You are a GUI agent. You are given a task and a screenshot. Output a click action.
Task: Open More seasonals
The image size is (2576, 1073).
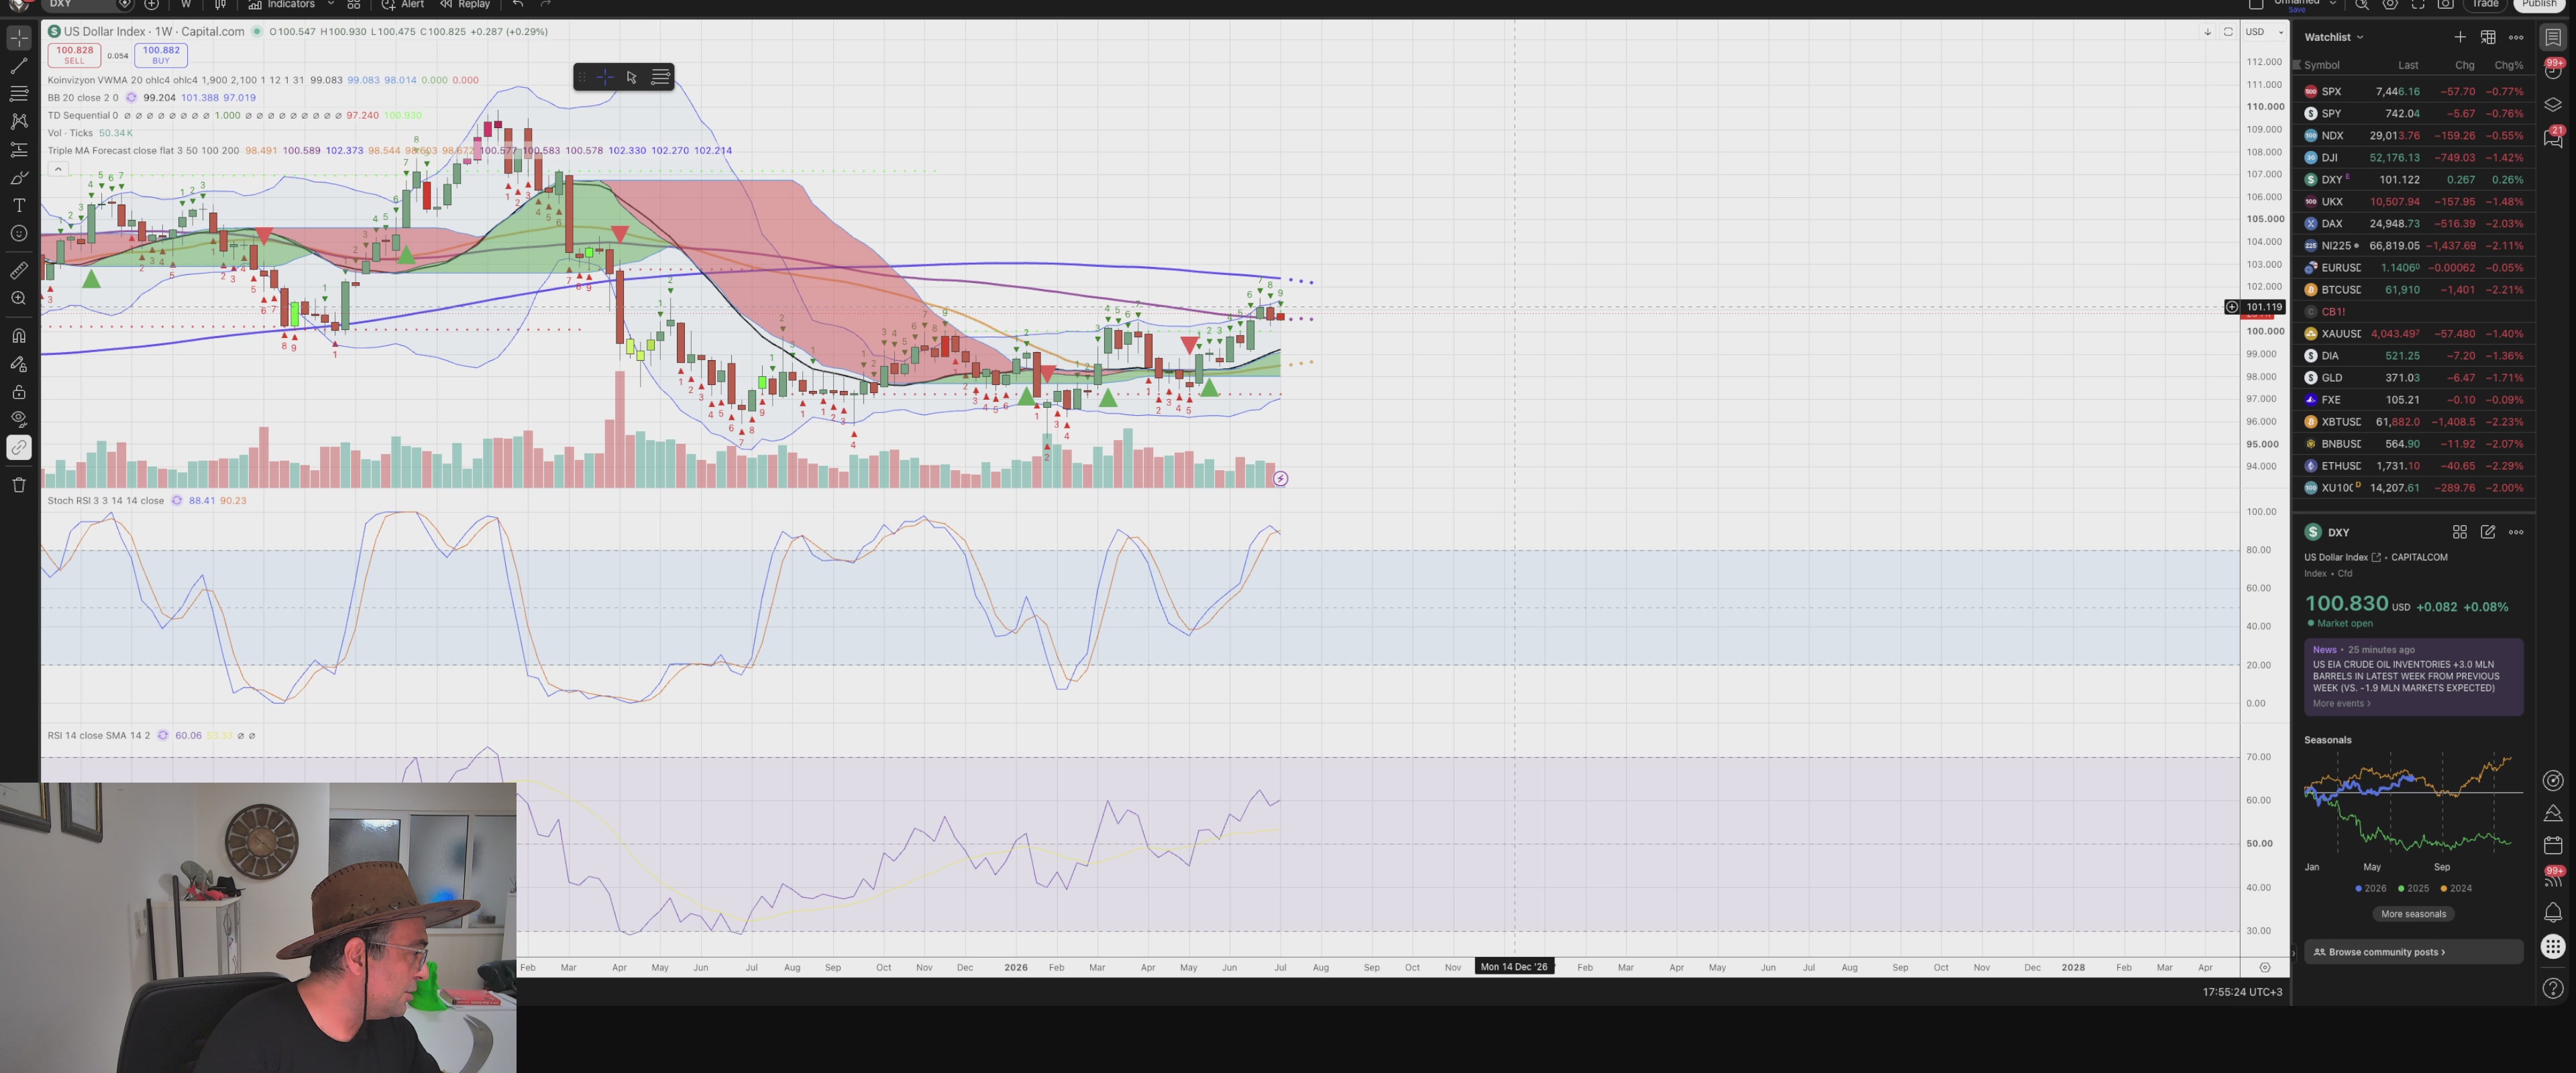tap(2413, 914)
